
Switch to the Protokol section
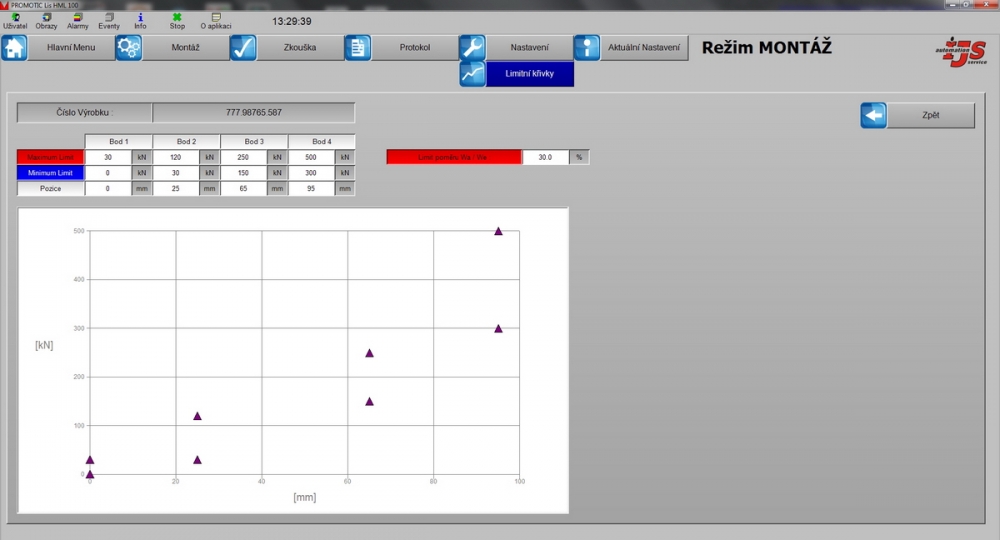[415, 48]
